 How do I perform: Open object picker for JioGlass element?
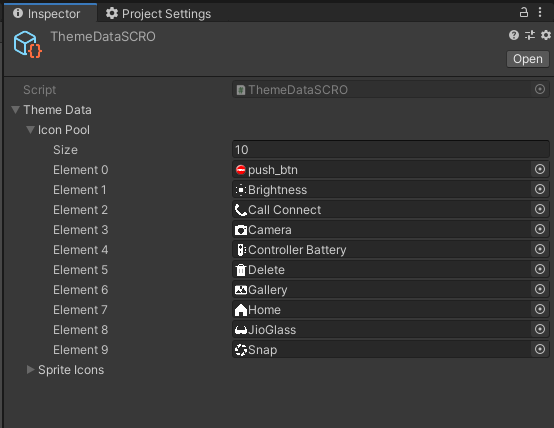(x=540, y=329)
